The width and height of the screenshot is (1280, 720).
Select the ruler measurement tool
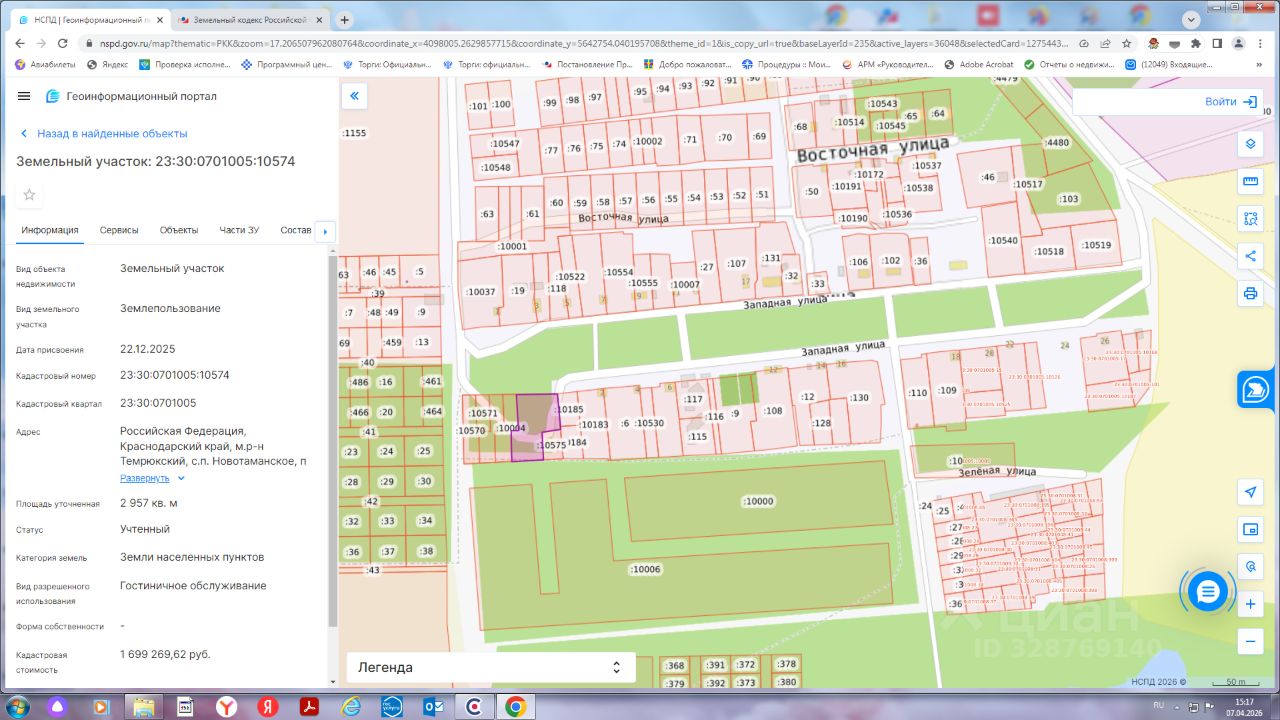pyautogui.click(x=1249, y=181)
